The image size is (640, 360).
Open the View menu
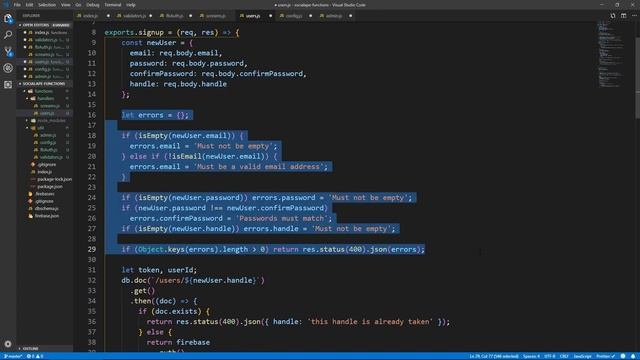click(x=65, y=5)
